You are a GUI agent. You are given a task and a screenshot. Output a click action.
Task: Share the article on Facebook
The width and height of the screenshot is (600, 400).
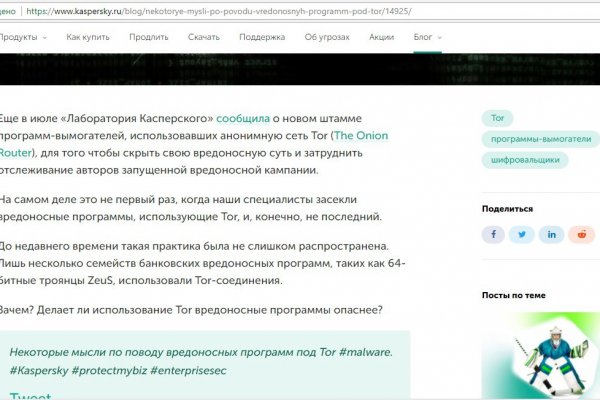[493, 234]
